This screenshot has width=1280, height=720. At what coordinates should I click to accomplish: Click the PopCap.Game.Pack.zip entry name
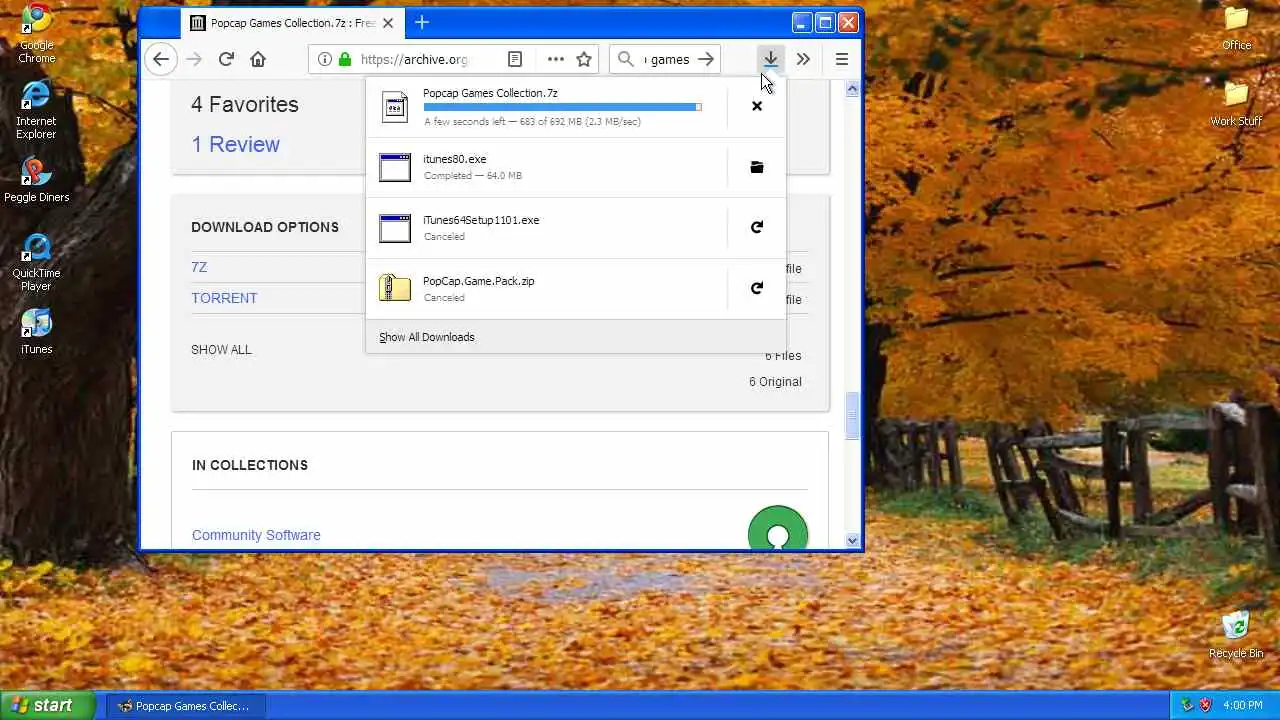[479, 281]
